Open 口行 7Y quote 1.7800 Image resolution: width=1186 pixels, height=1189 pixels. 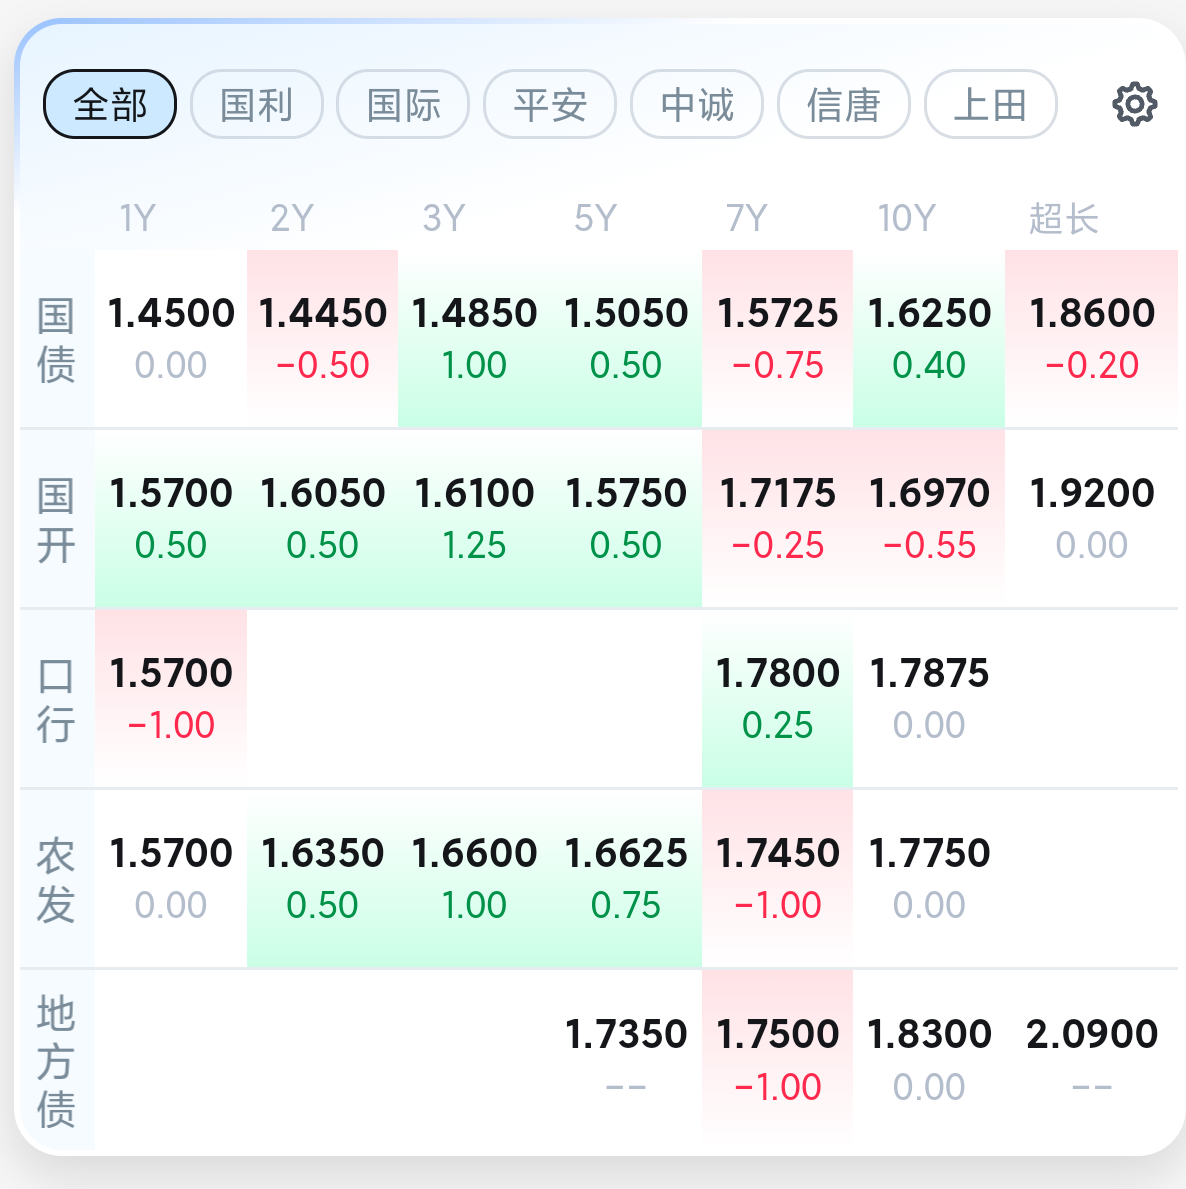click(x=777, y=698)
